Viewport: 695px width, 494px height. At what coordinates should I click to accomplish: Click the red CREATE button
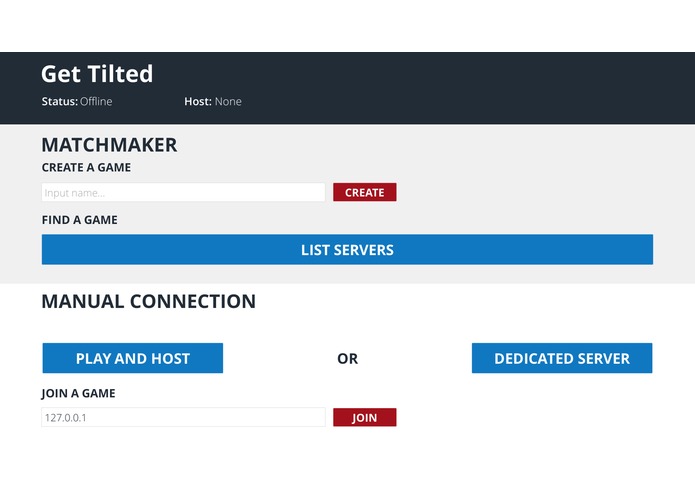click(364, 192)
